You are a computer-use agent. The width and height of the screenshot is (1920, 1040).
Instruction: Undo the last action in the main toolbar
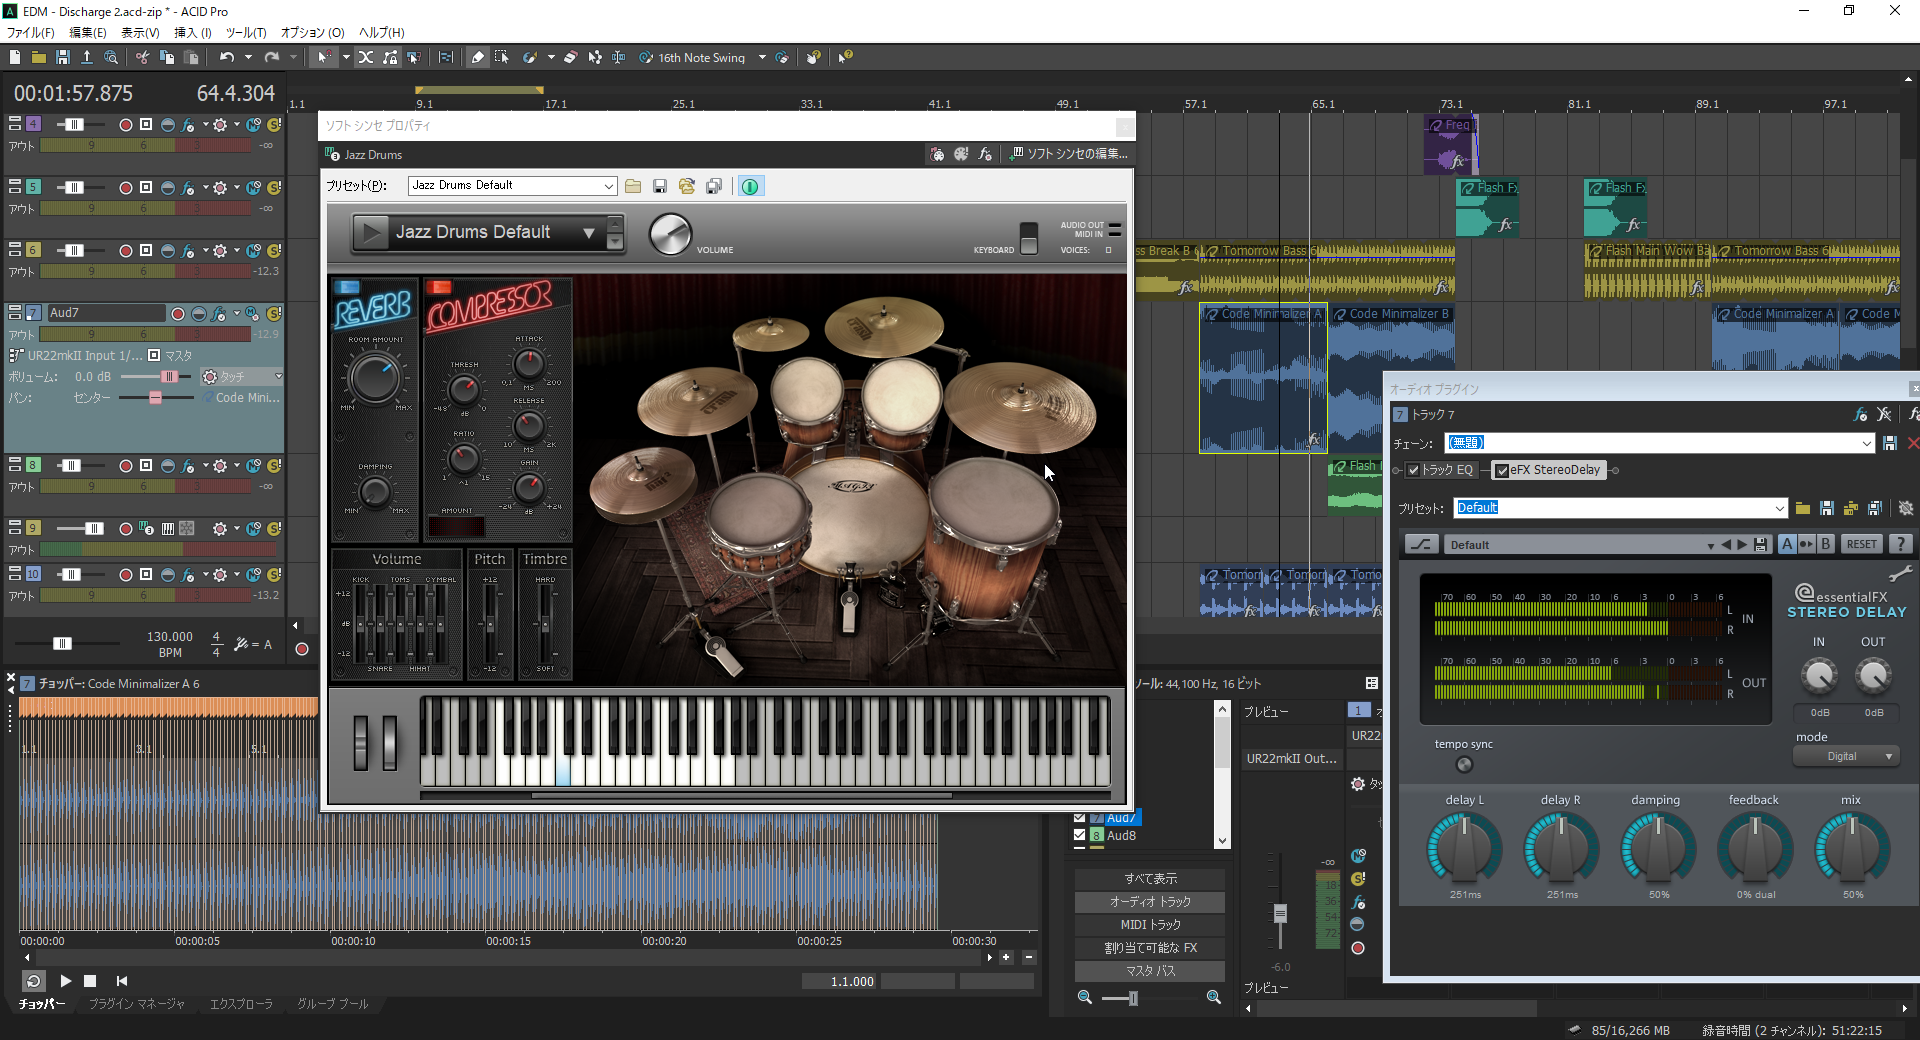tap(227, 57)
